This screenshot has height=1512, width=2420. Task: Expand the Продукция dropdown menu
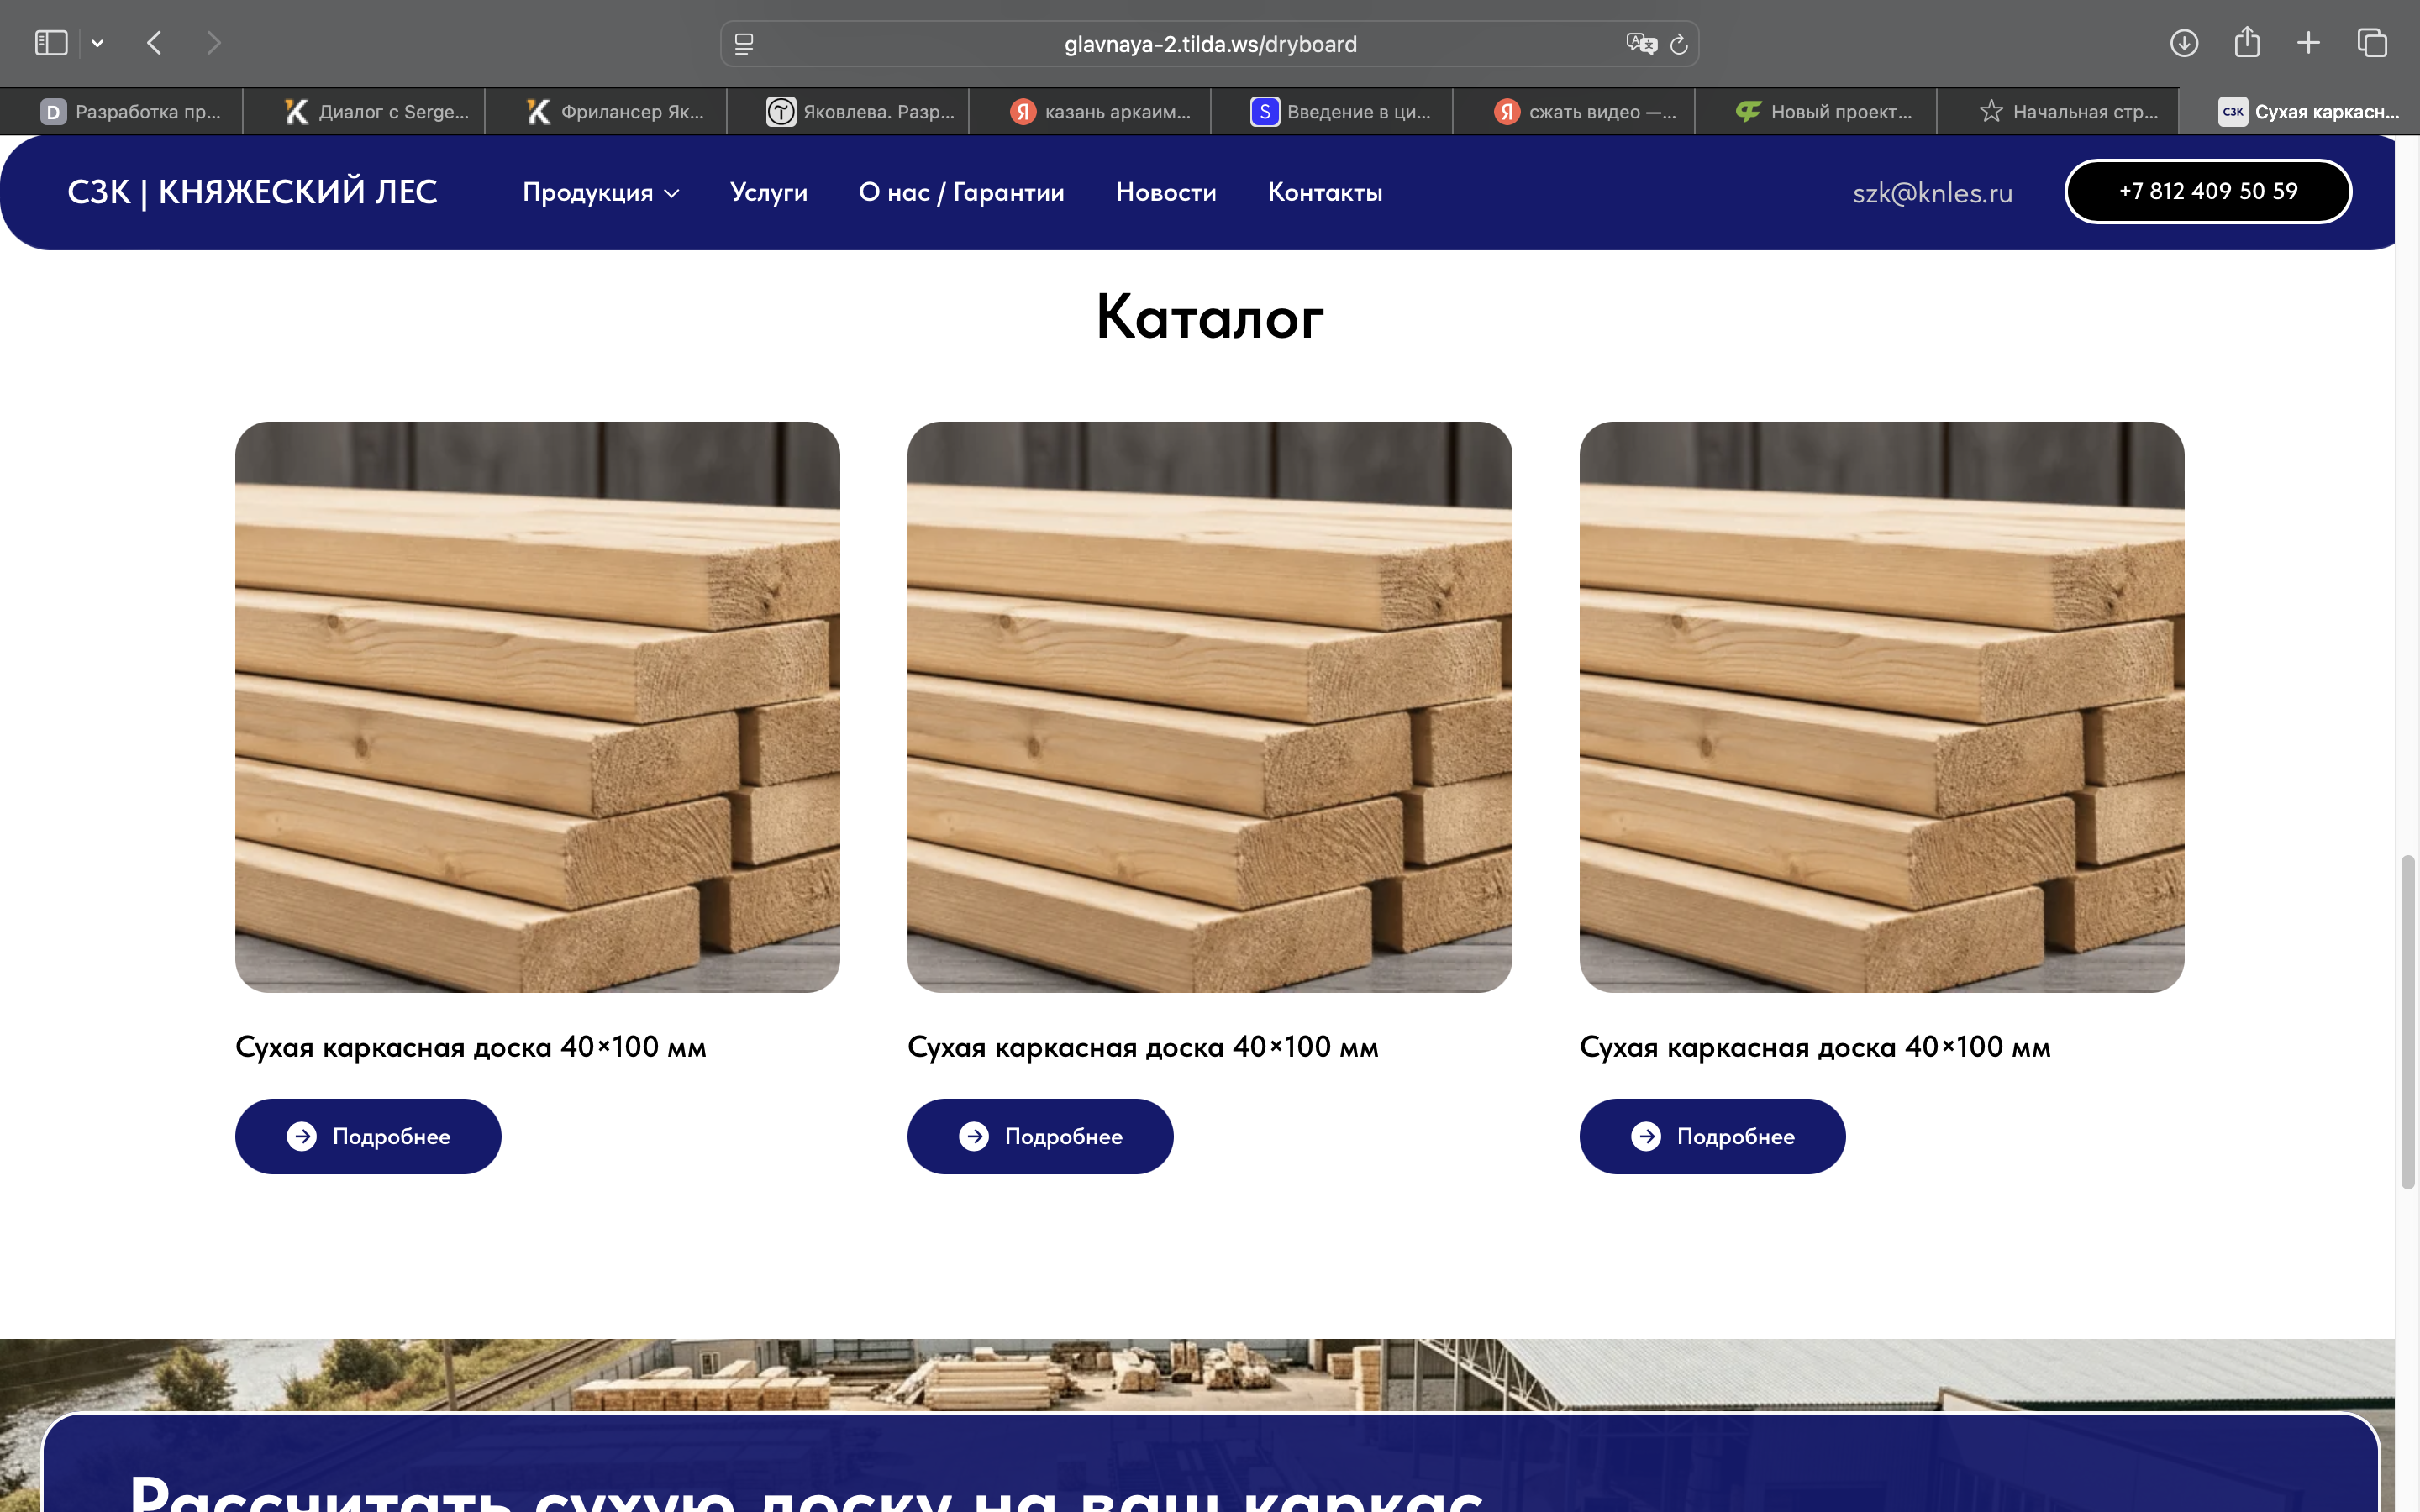click(x=601, y=192)
